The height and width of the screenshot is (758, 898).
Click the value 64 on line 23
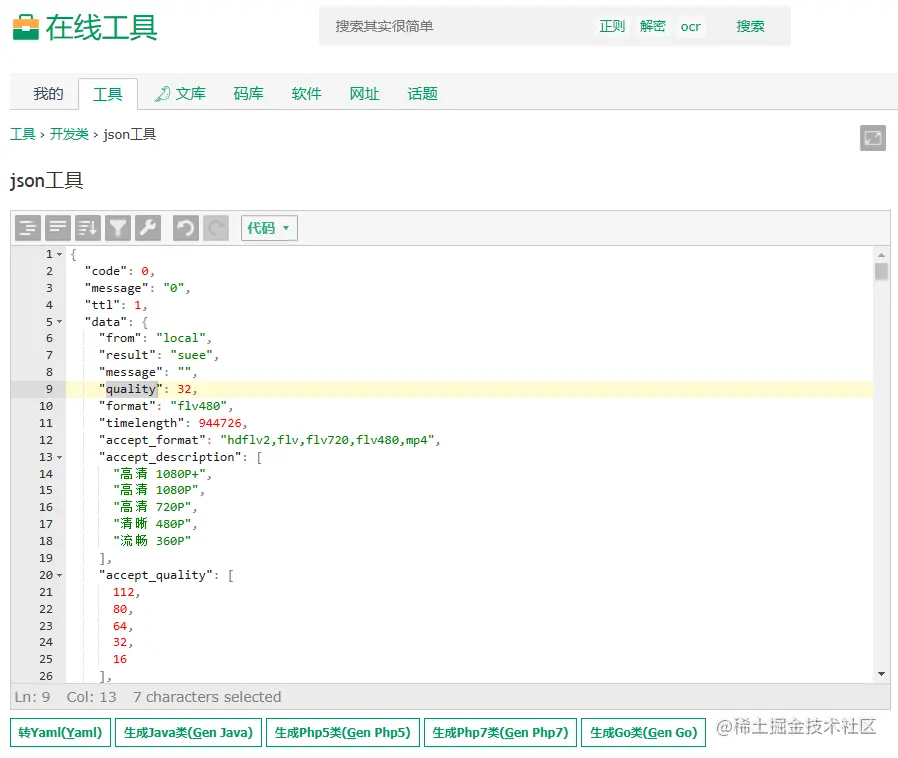tap(120, 626)
